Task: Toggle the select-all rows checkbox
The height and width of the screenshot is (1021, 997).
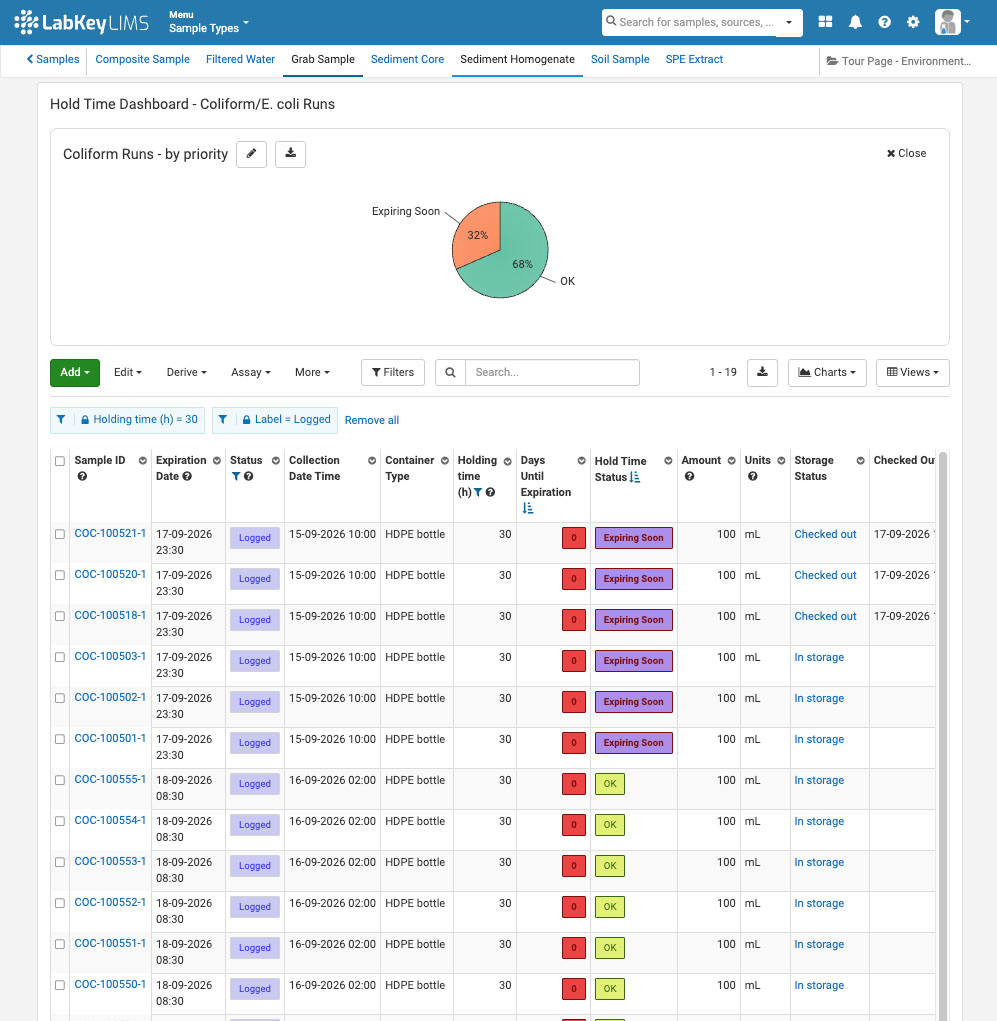Action: tap(60, 461)
